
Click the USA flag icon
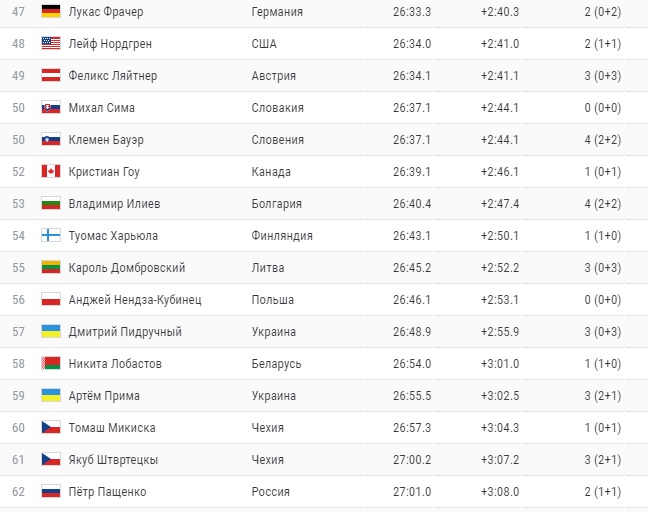point(51,44)
